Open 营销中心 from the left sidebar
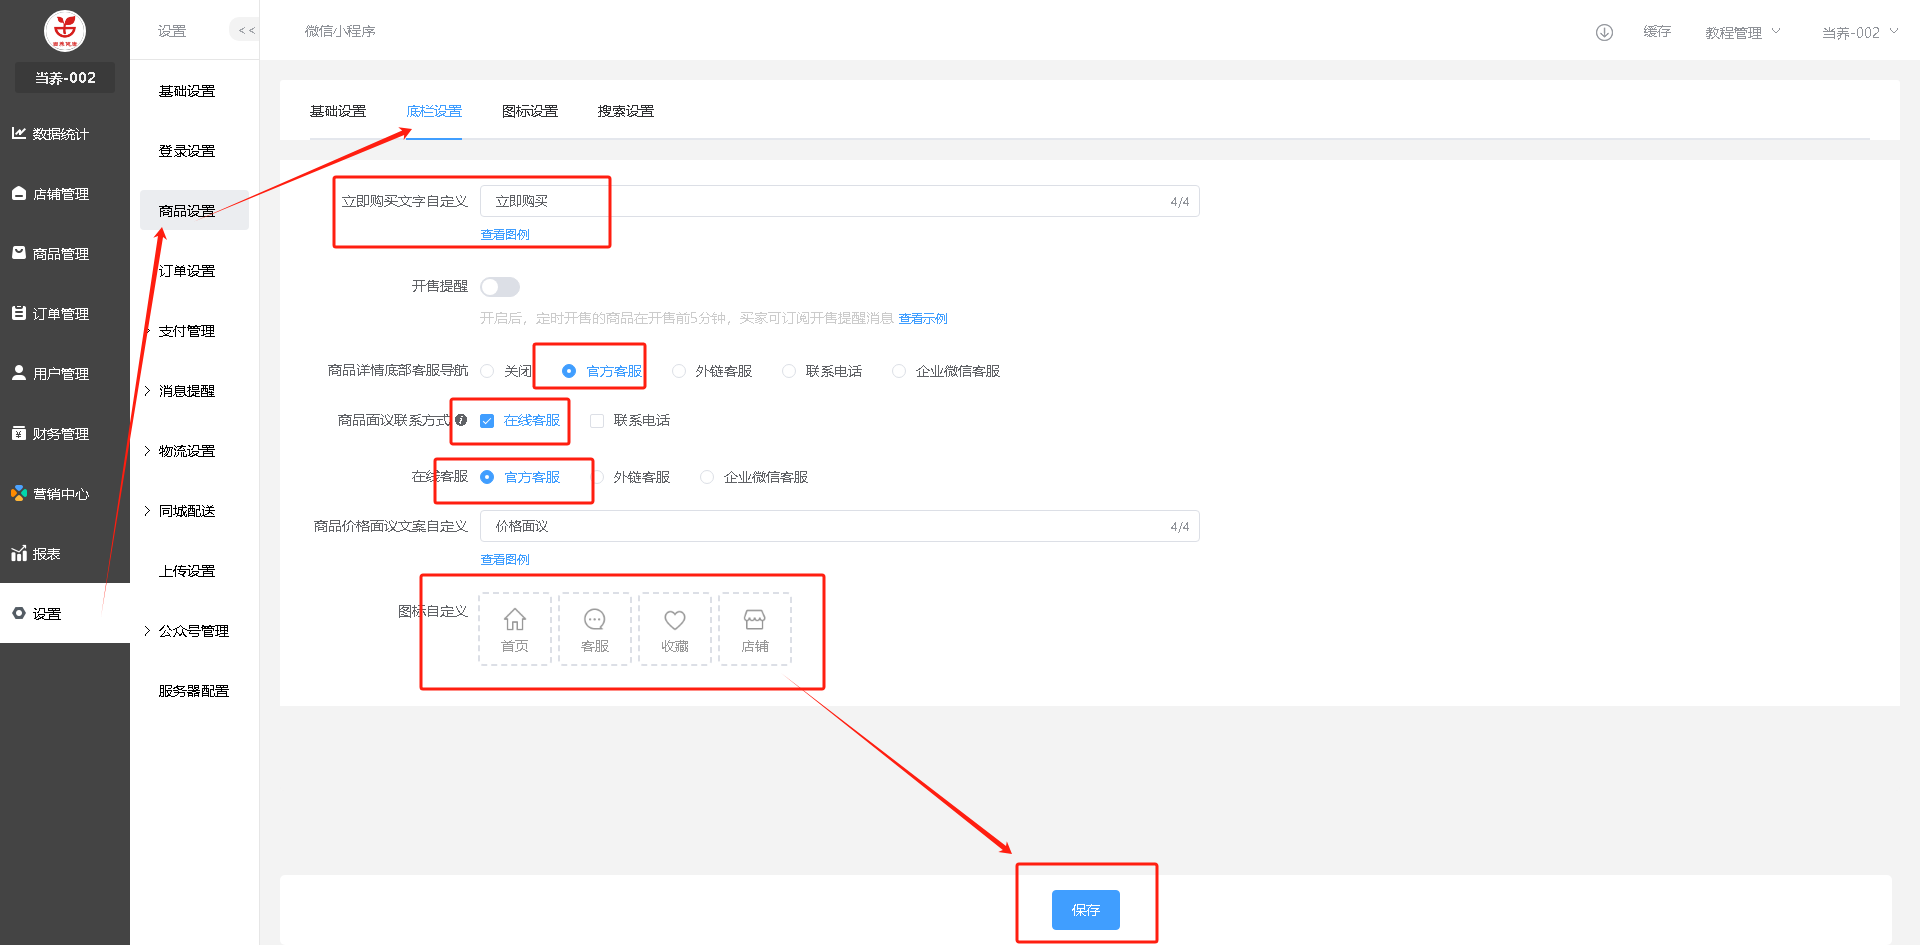This screenshot has width=1920, height=945. (x=60, y=494)
